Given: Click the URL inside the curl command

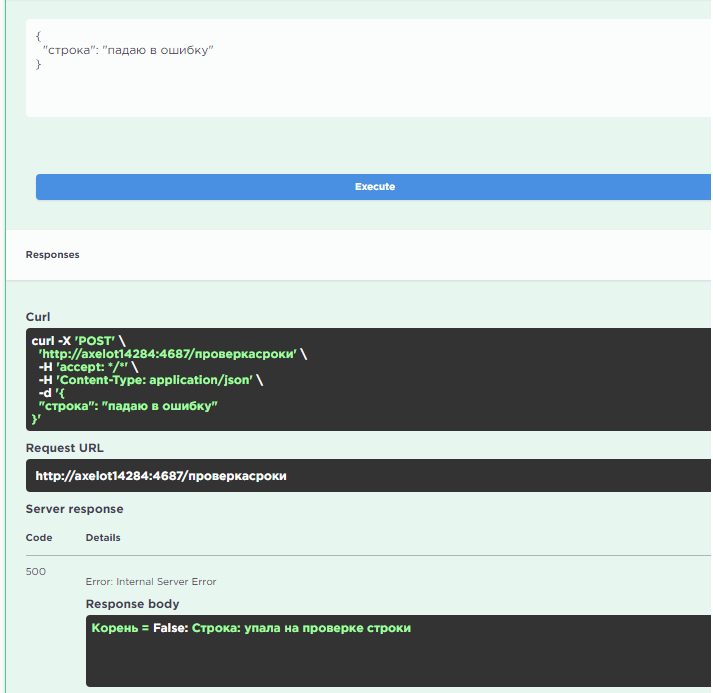Looking at the screenshot, I should pos(168,354).
